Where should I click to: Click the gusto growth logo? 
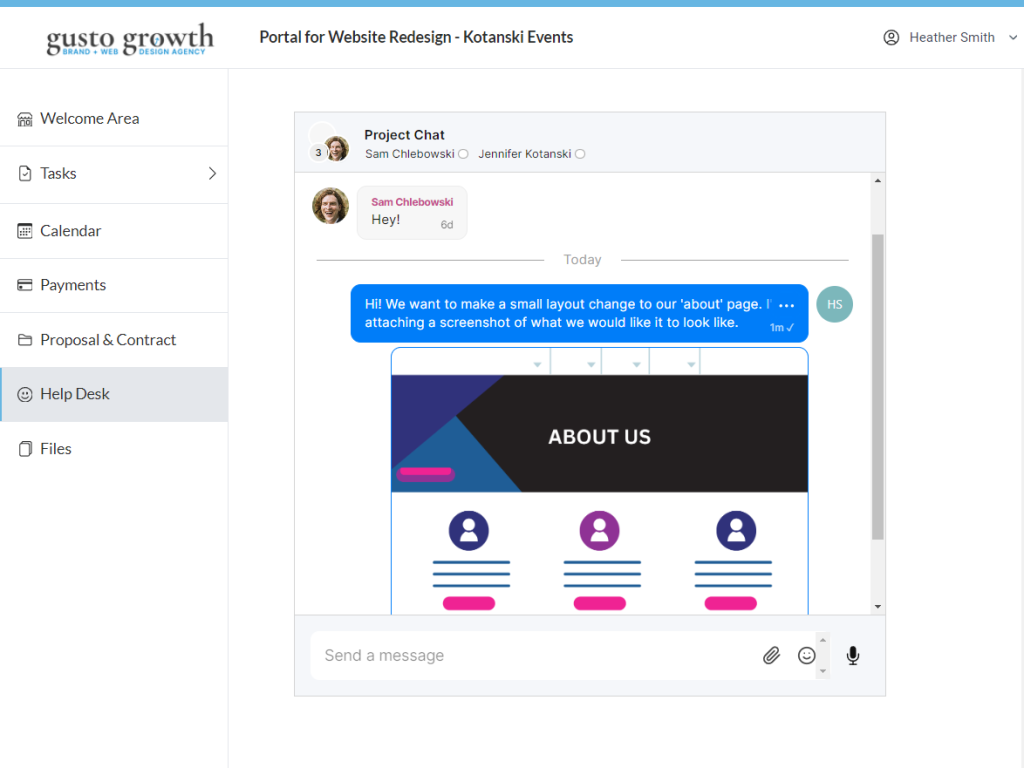coord(130,39)
